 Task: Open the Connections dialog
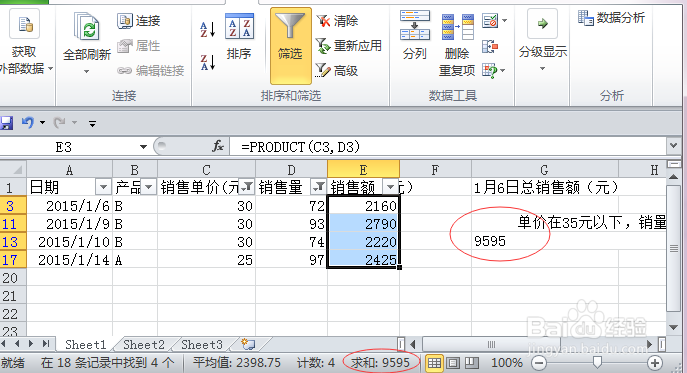tap(139, 21)
